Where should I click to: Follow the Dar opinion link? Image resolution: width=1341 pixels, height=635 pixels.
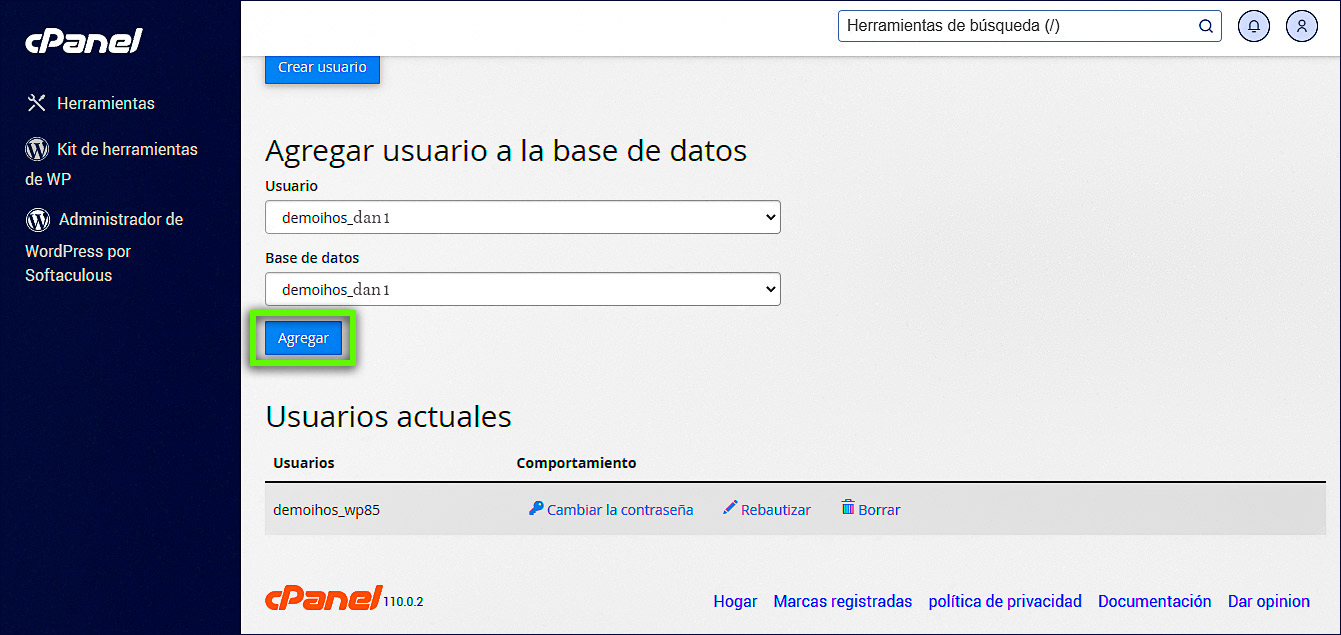pos(1268,601)
